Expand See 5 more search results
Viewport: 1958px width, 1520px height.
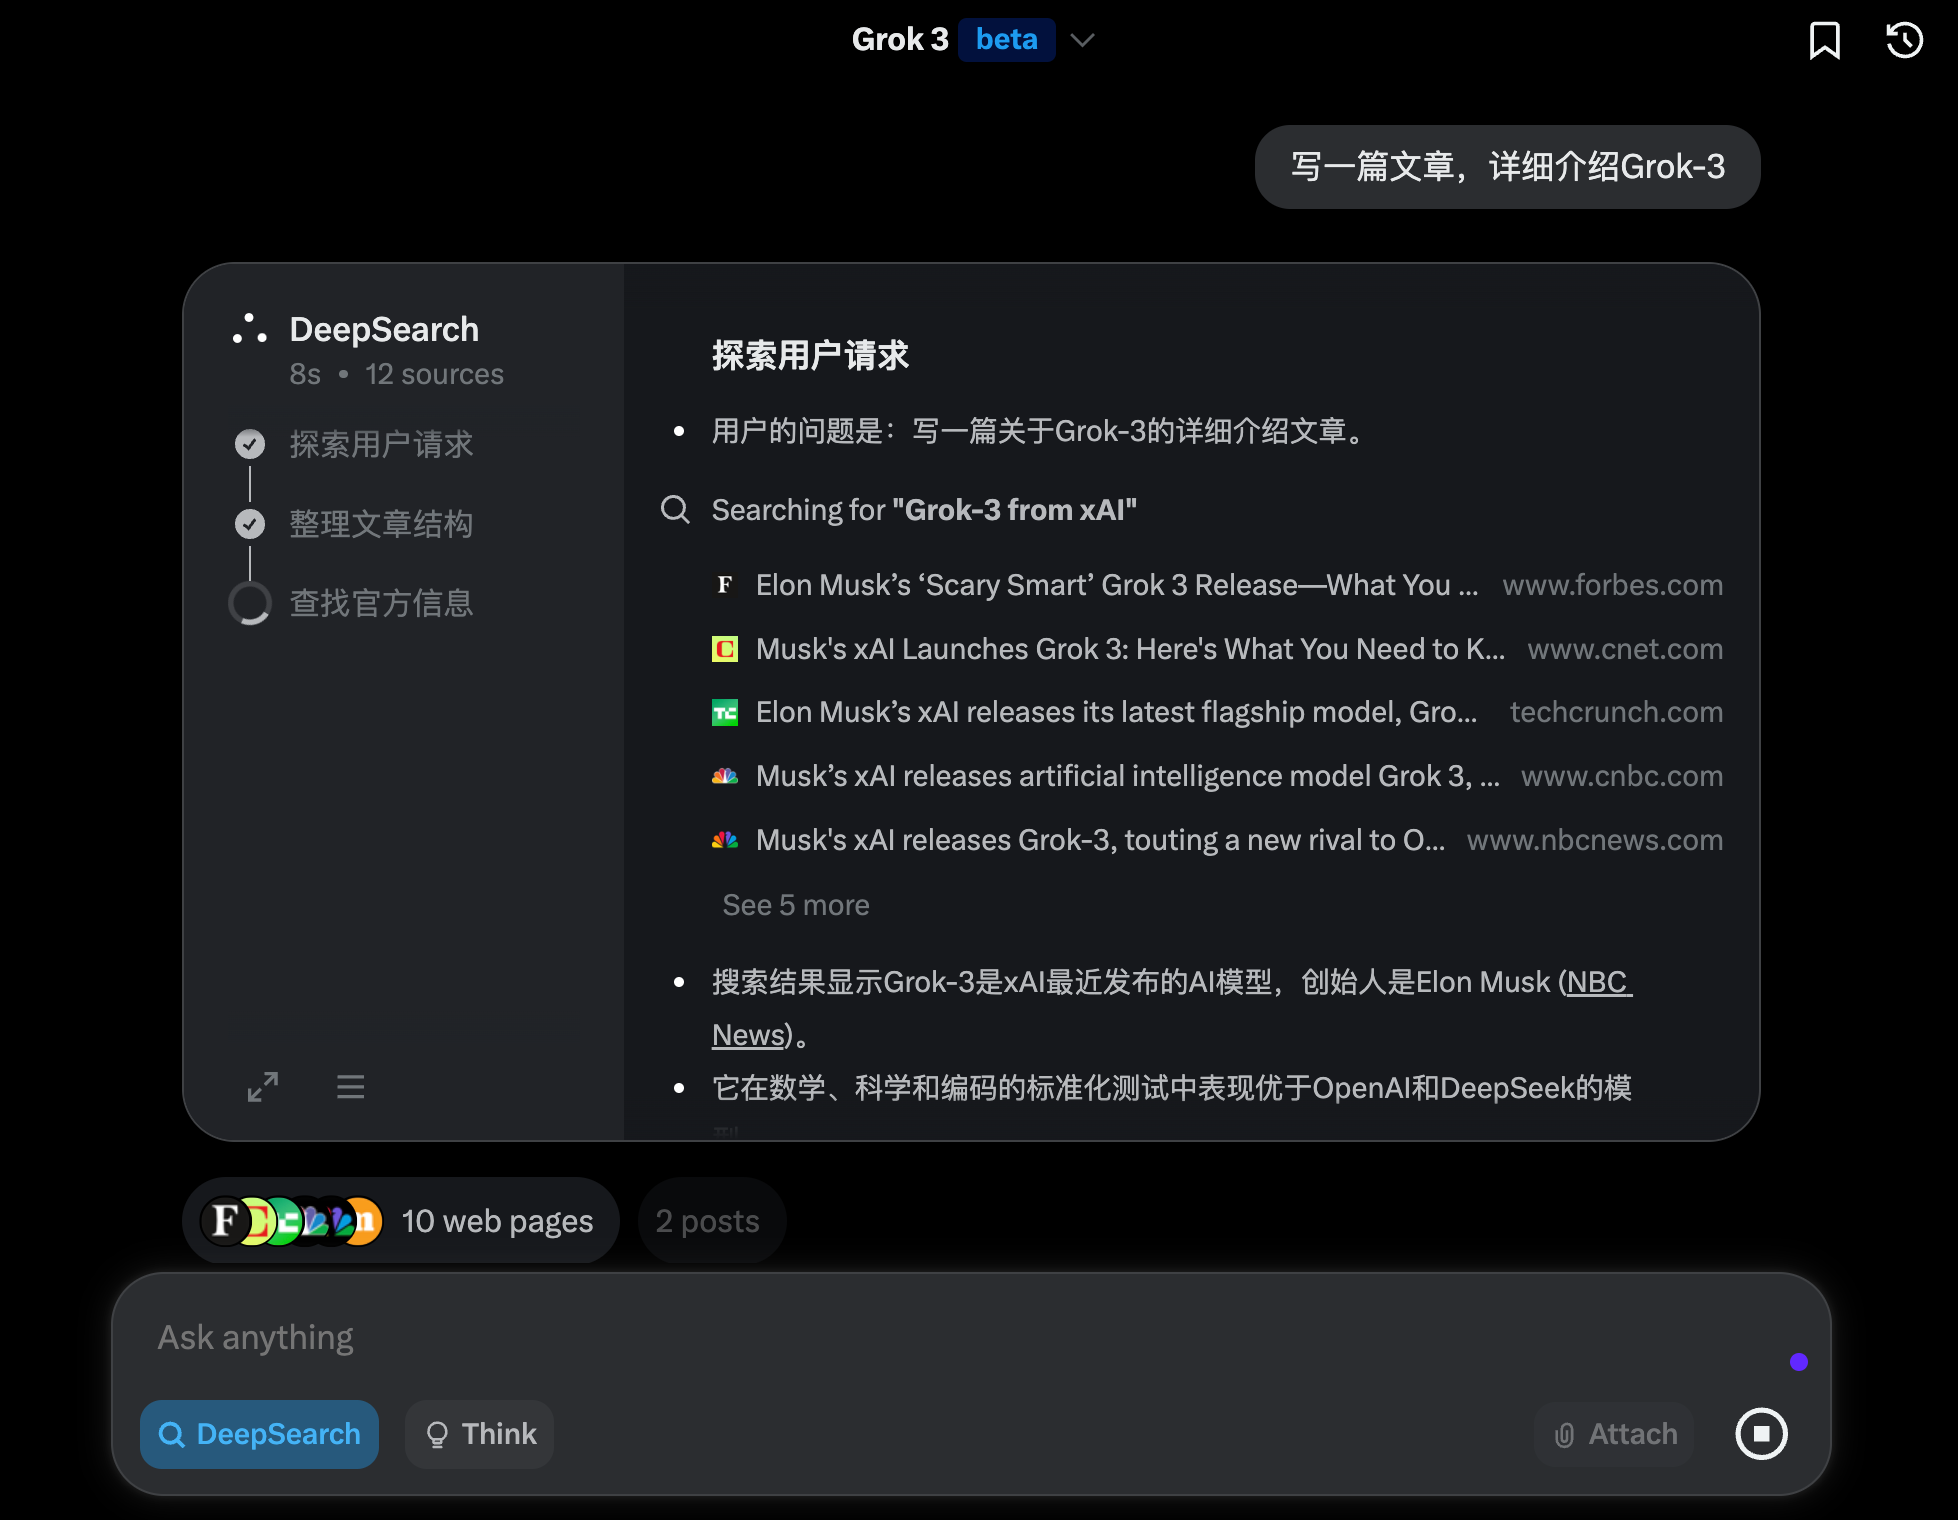(796, 905)
